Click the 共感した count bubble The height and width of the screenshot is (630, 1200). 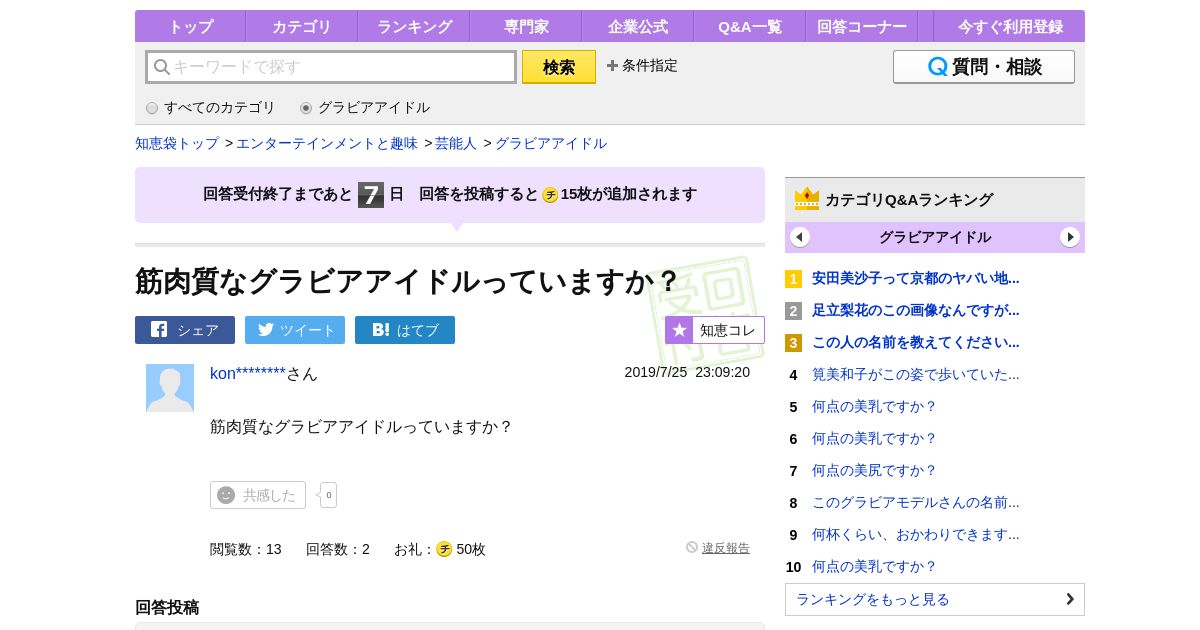[x=328, y=495]
